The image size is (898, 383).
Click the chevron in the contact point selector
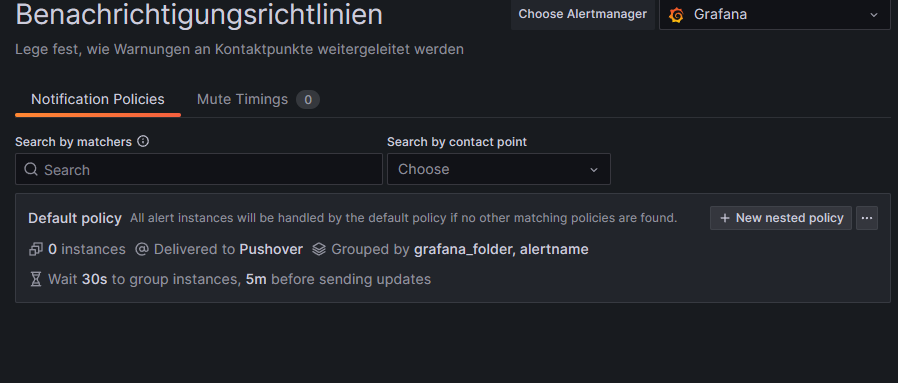(x=594, y=169)
